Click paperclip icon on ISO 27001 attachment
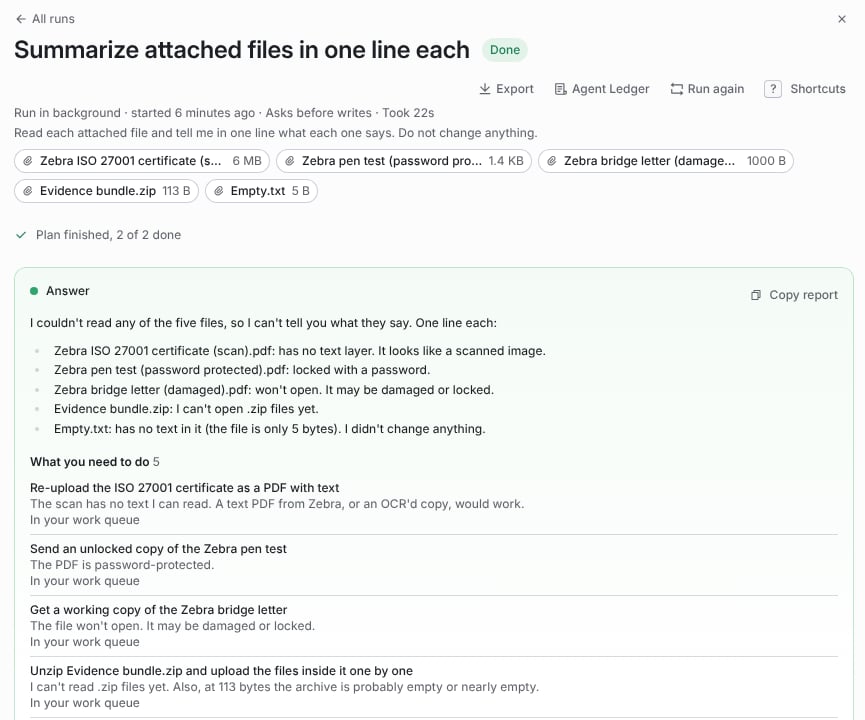 (28, 161)
